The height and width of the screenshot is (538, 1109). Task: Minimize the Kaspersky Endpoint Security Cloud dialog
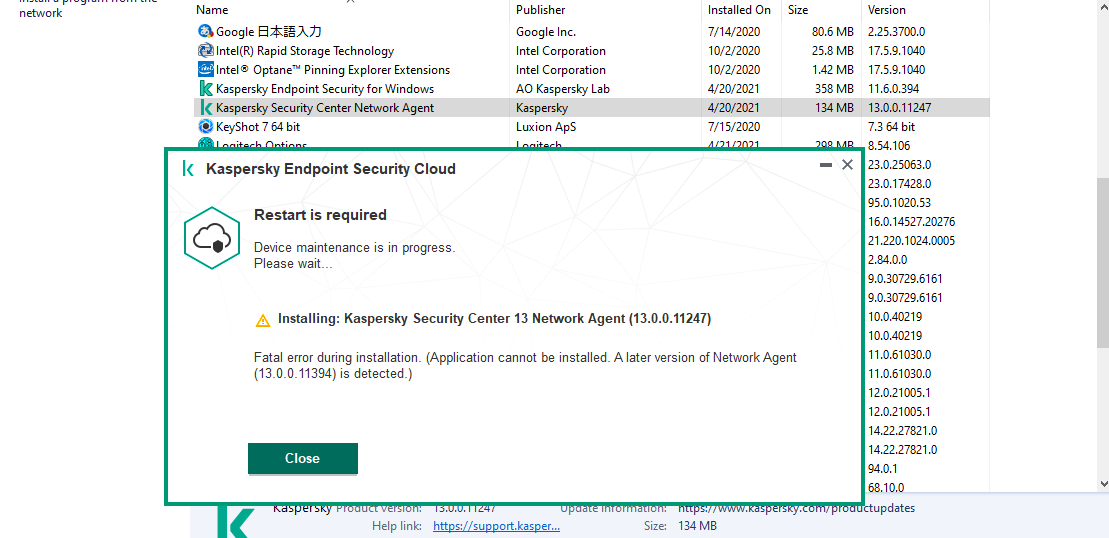click(x=825, y=165)
